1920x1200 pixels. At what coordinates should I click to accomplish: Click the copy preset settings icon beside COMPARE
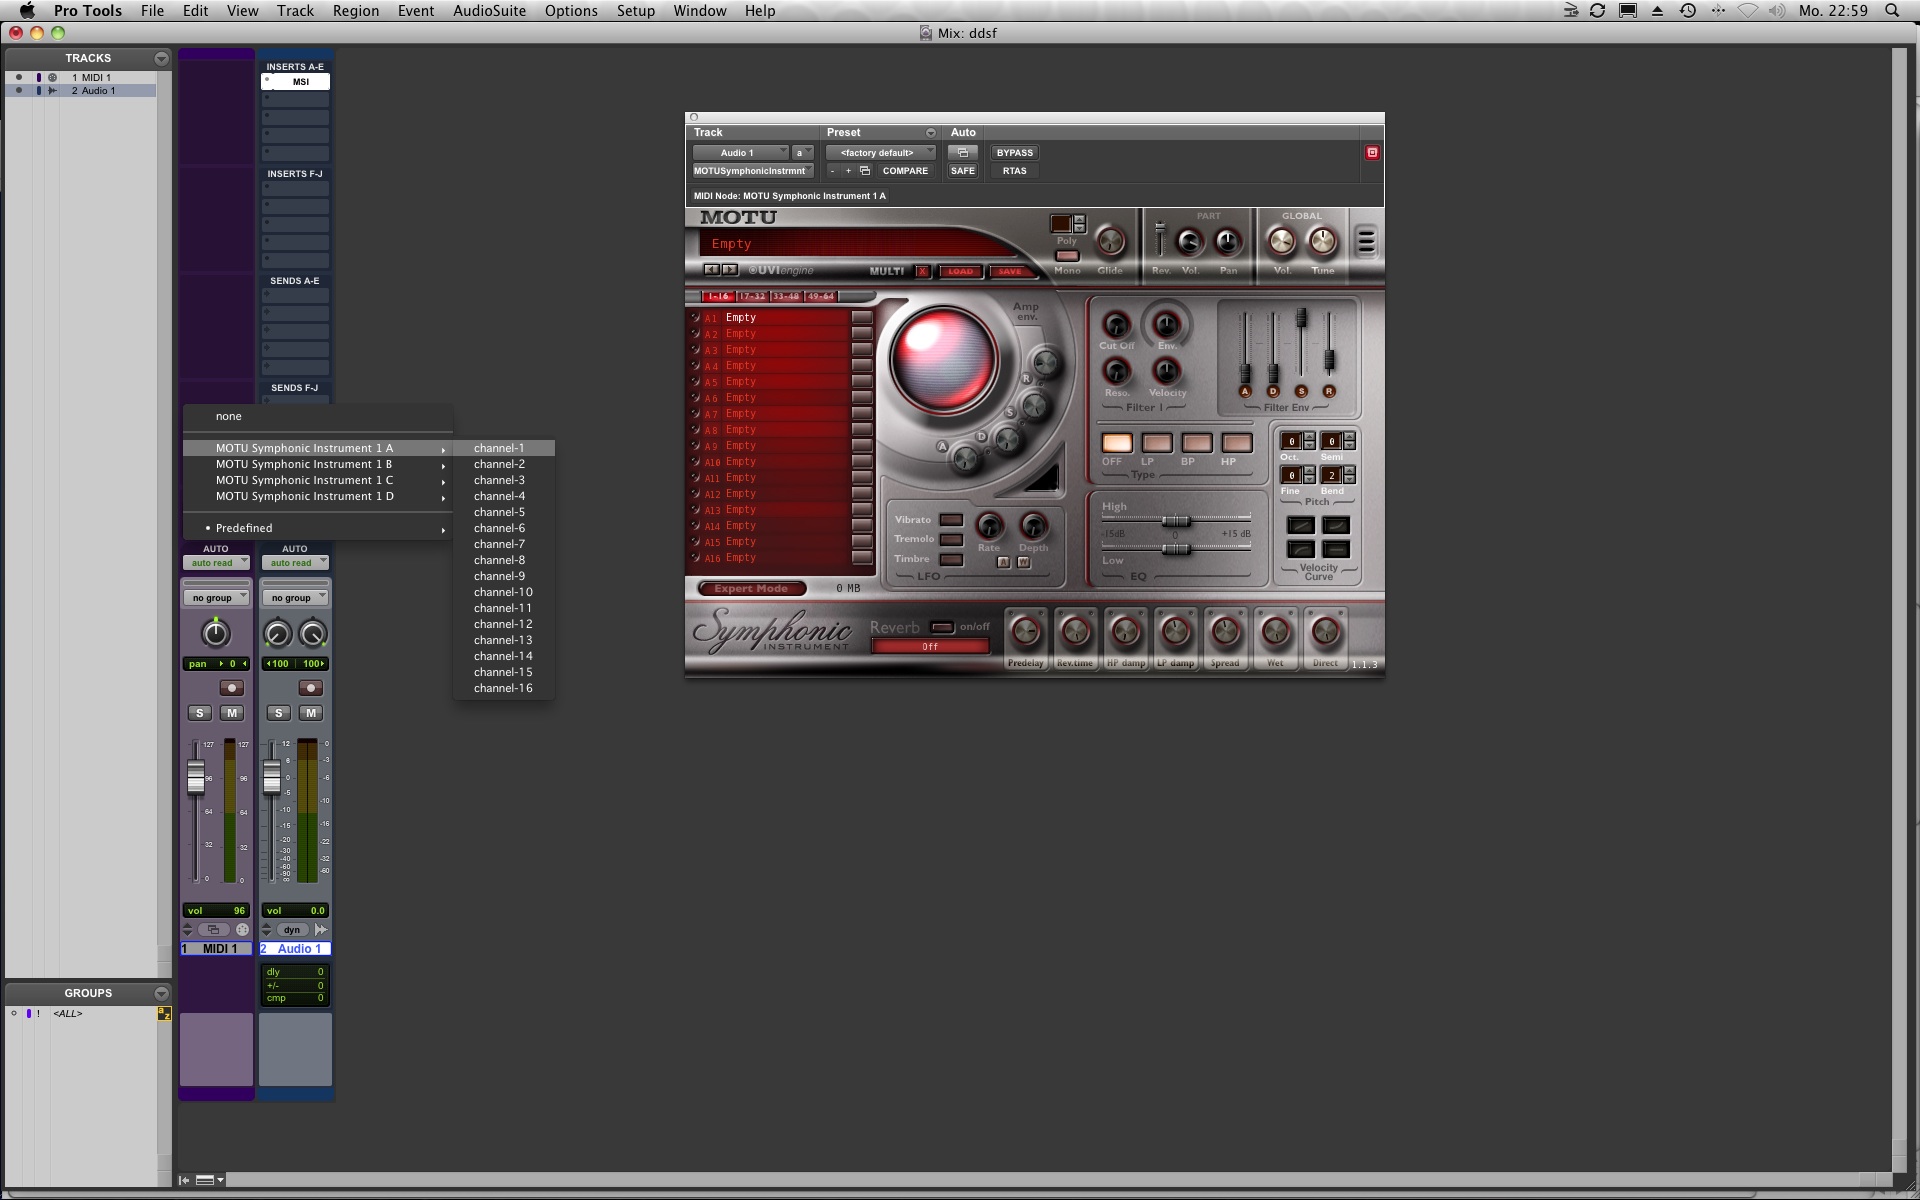coord(865,171)
